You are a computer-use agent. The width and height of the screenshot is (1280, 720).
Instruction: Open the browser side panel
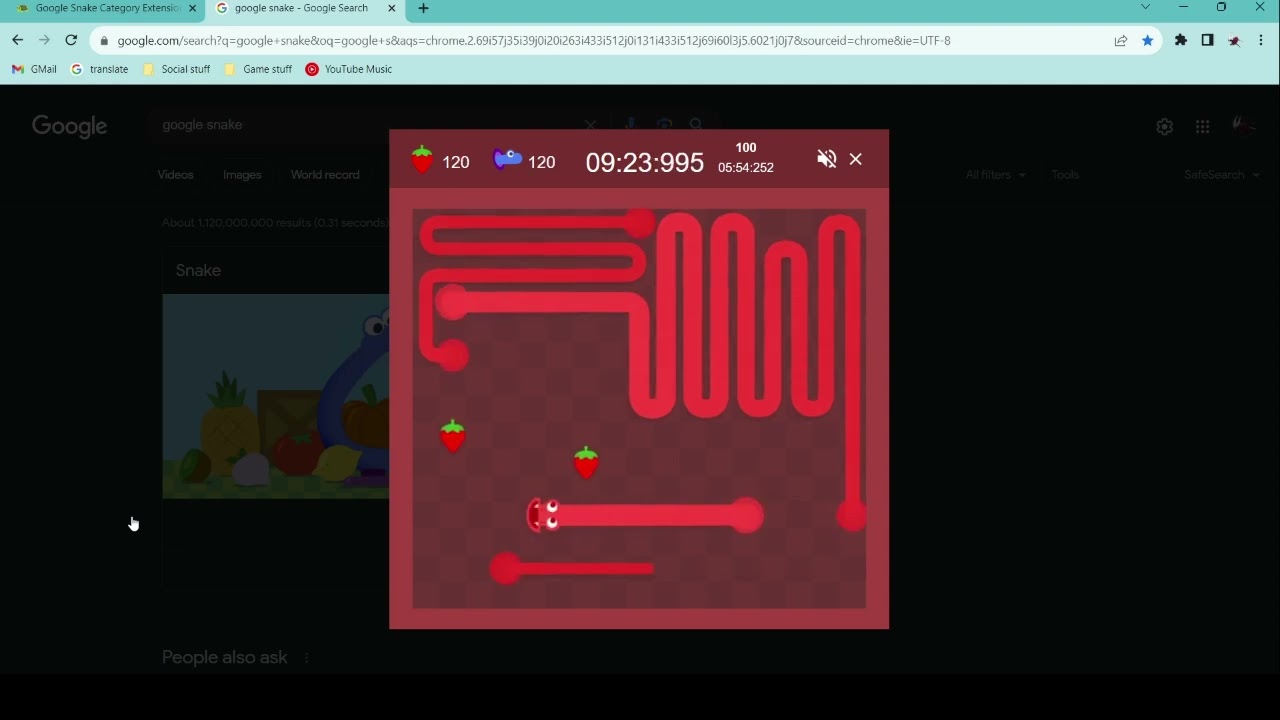(x=1208, y=41)
